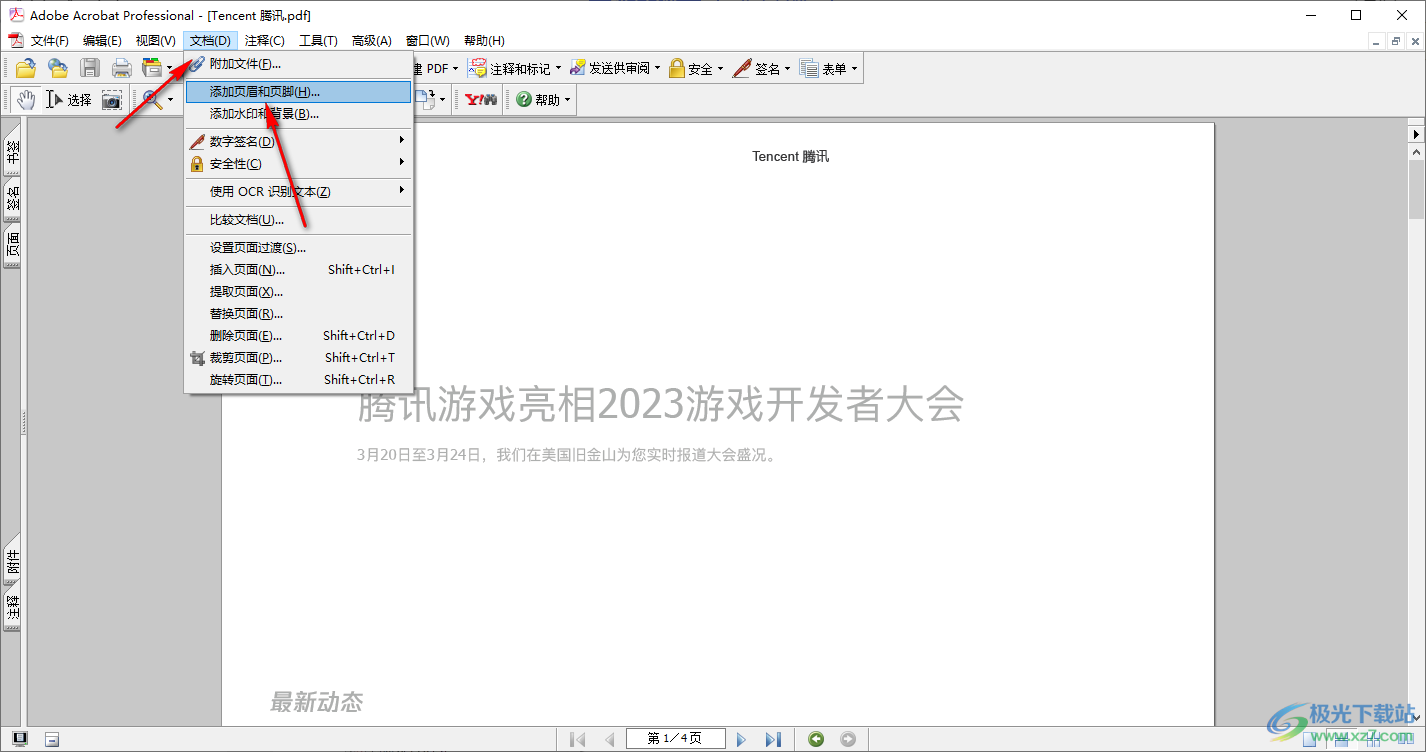Choose Replace Pages (替换页面)
Viewport: 1426px width, 752px height.
(298, 314)
